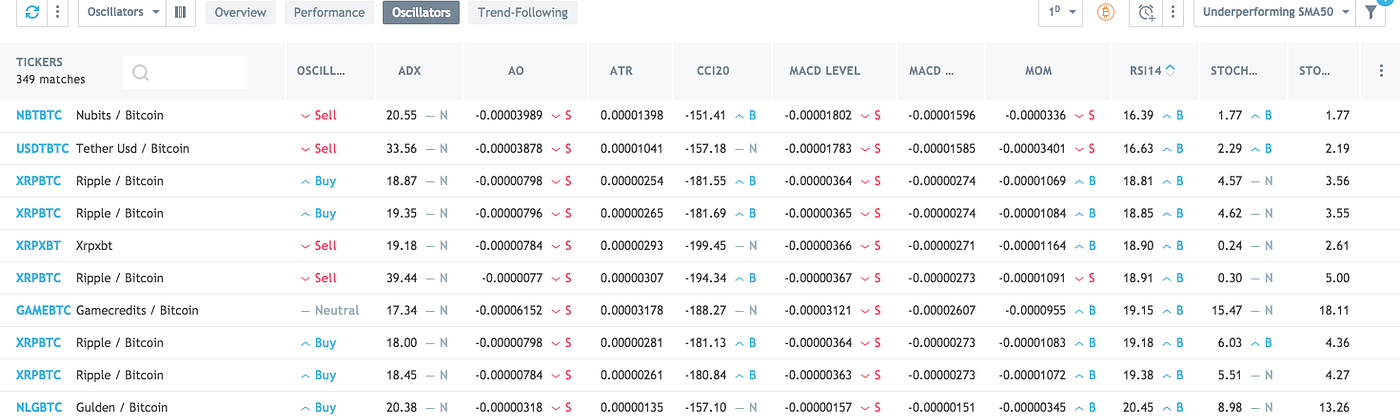
Task: Sort by the STOCH... column header
Action: tap(1234, 71)
